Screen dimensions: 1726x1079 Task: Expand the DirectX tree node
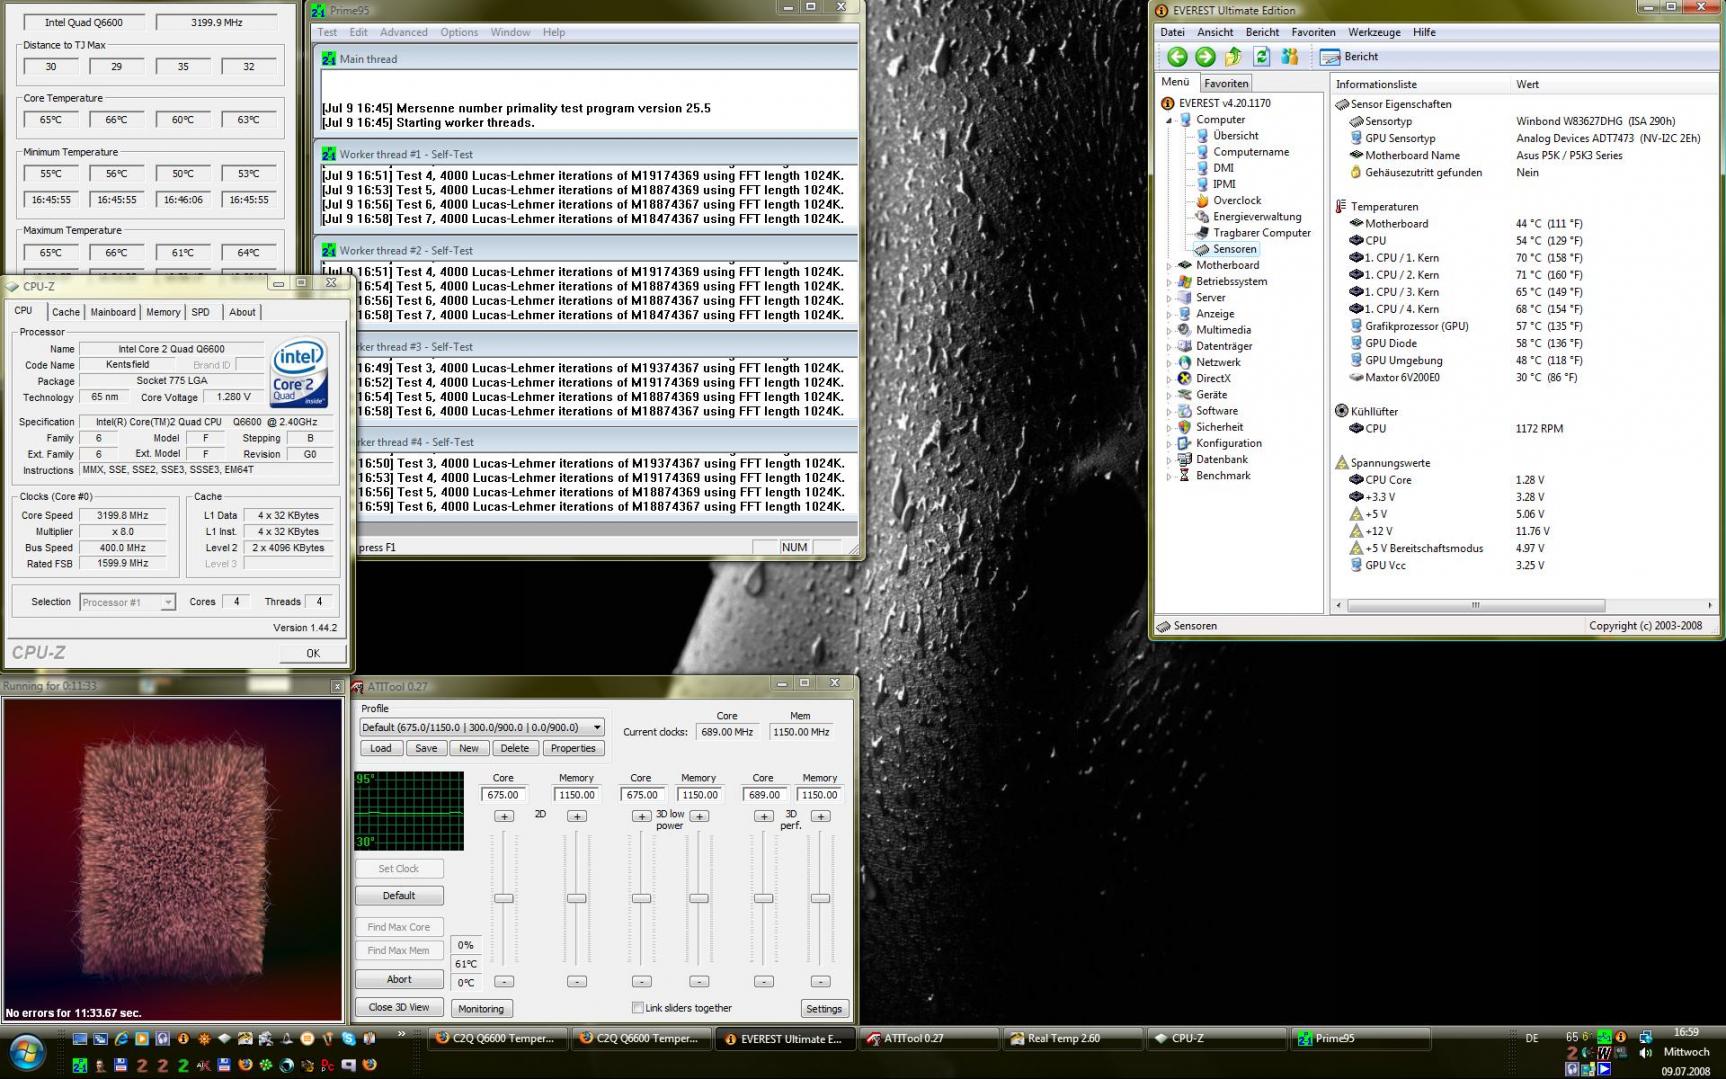(x=1168, y=379)
